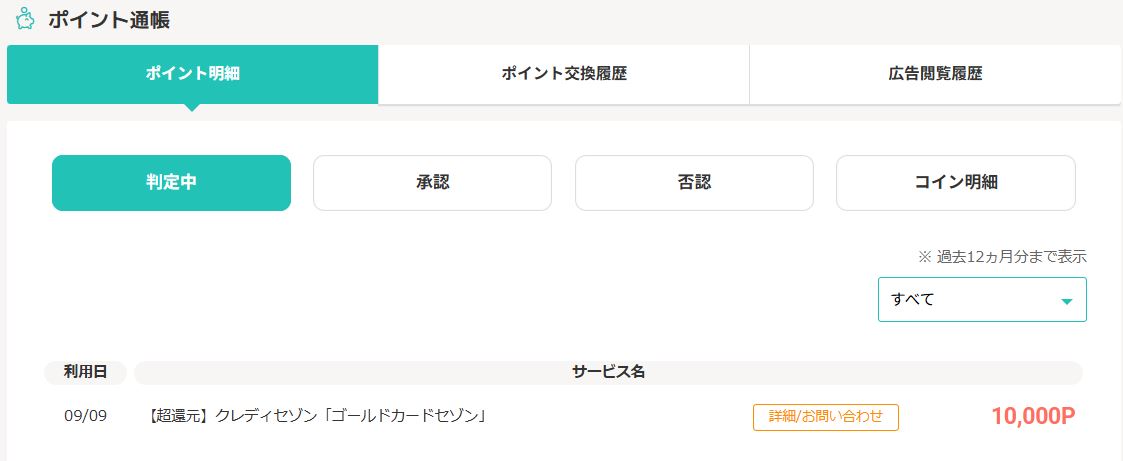Image resolution: width=1123 pixels, height=461 pixels.
Task: Click the piggy bank icon beside ポイント通帳
Action: click(25, 19)
